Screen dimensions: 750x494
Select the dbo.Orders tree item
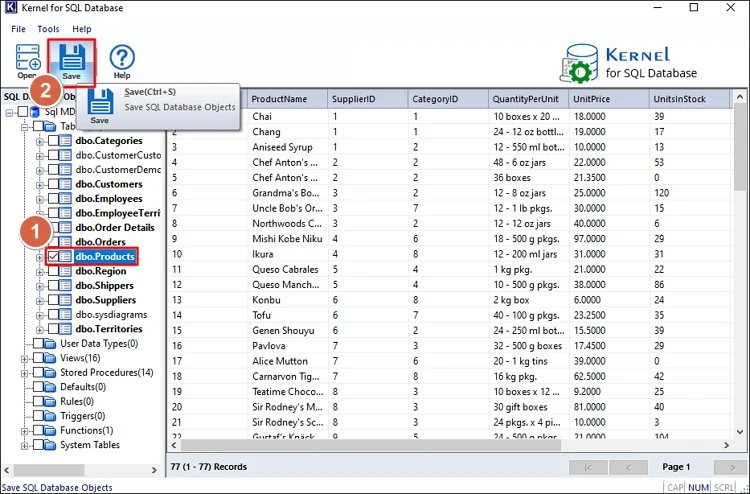coord(100,242)
